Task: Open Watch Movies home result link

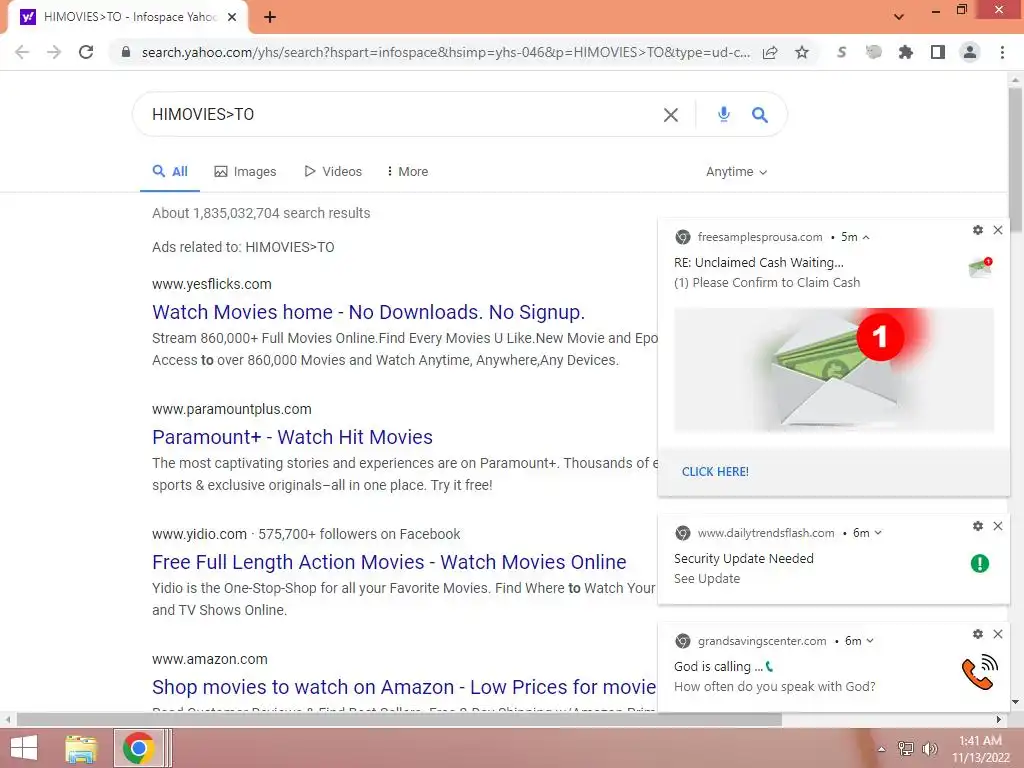Action: pos(368,312)
